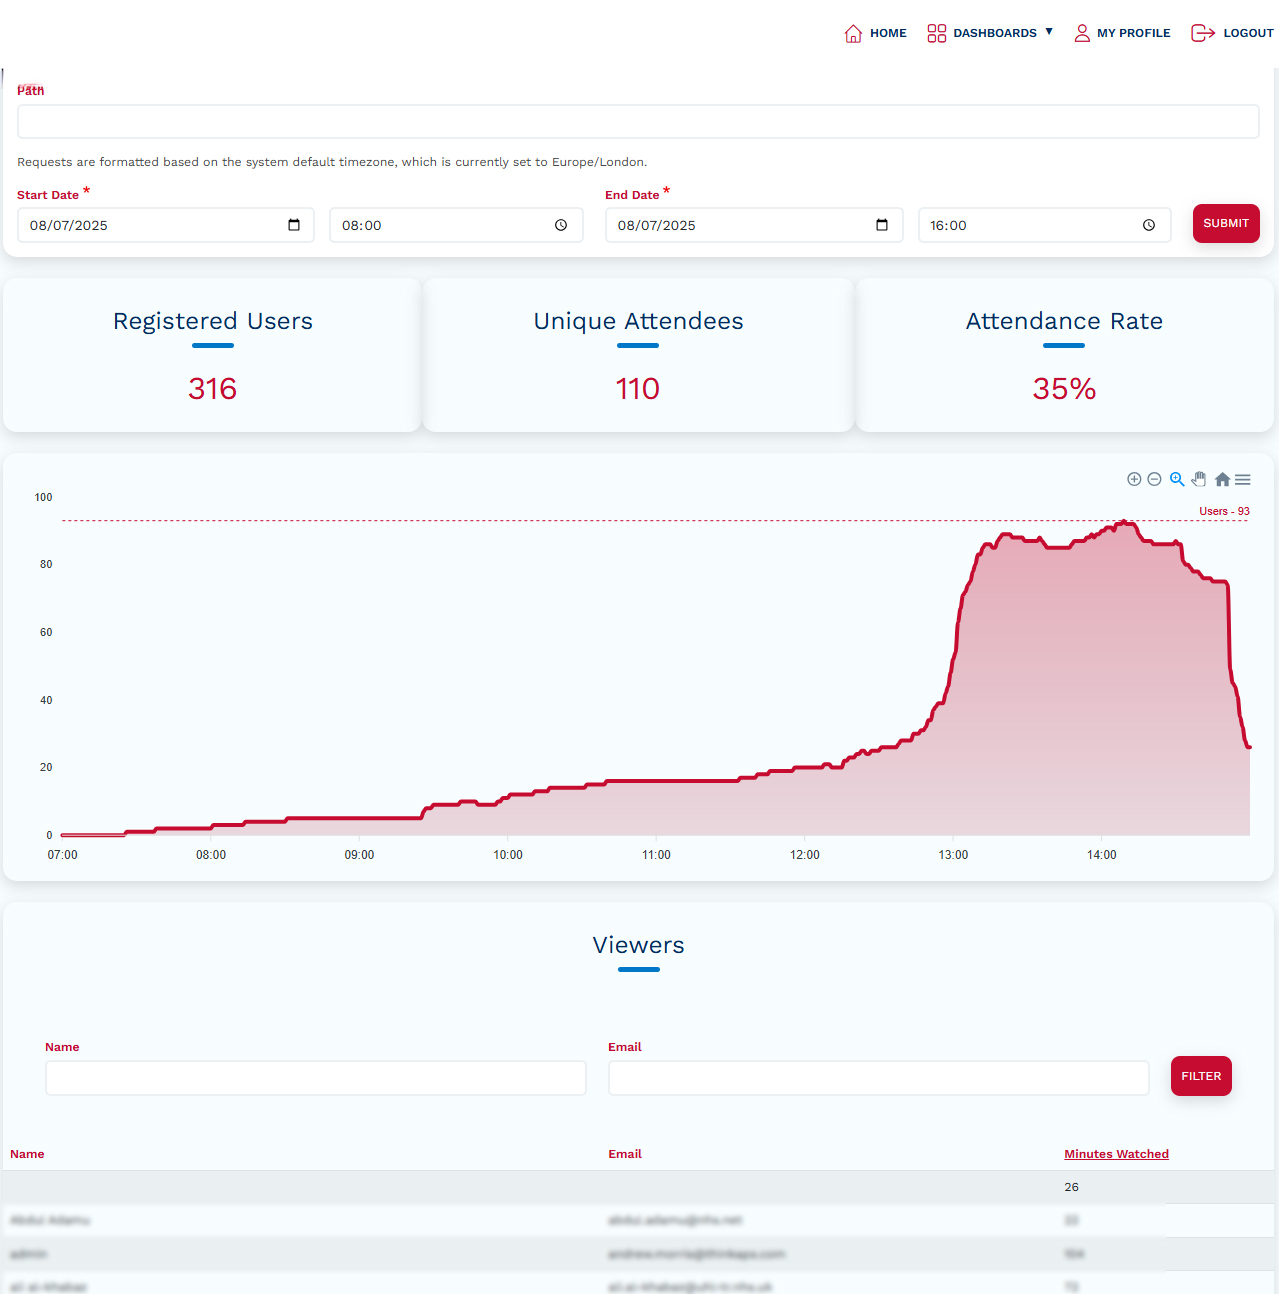Click the end time clock icon

[1149, 225]
